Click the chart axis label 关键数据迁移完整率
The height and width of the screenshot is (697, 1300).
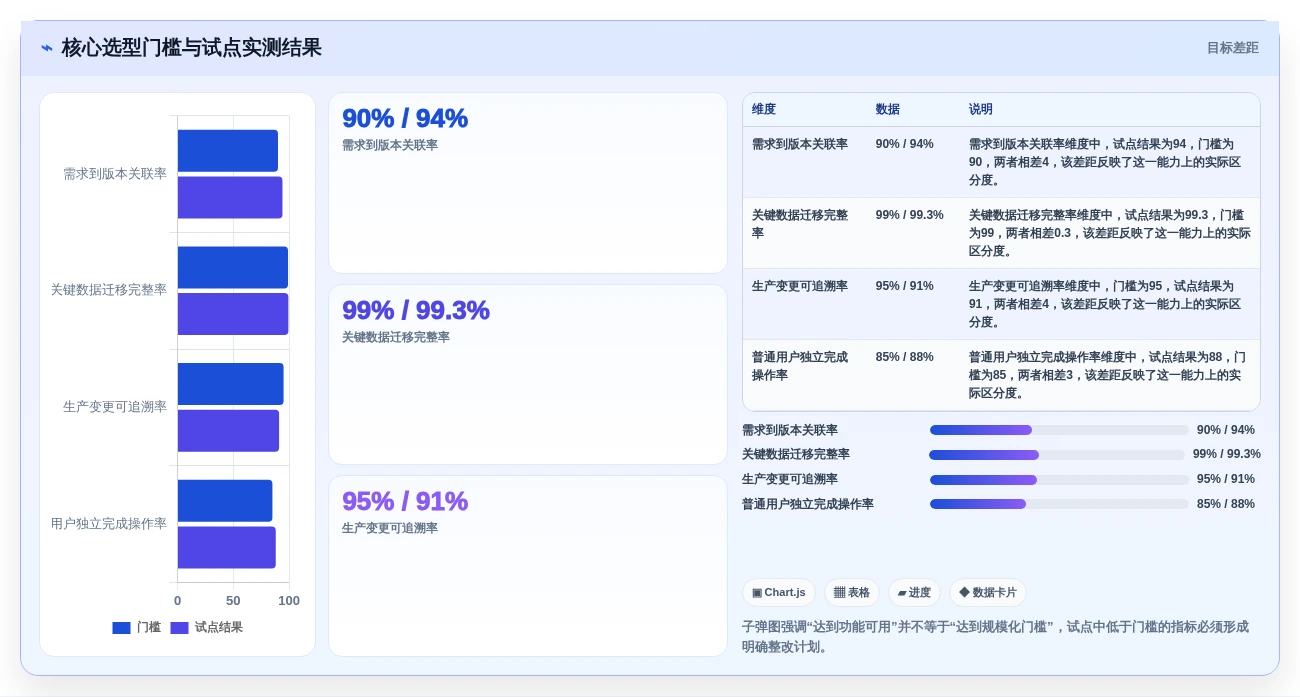tap(109, 290)
